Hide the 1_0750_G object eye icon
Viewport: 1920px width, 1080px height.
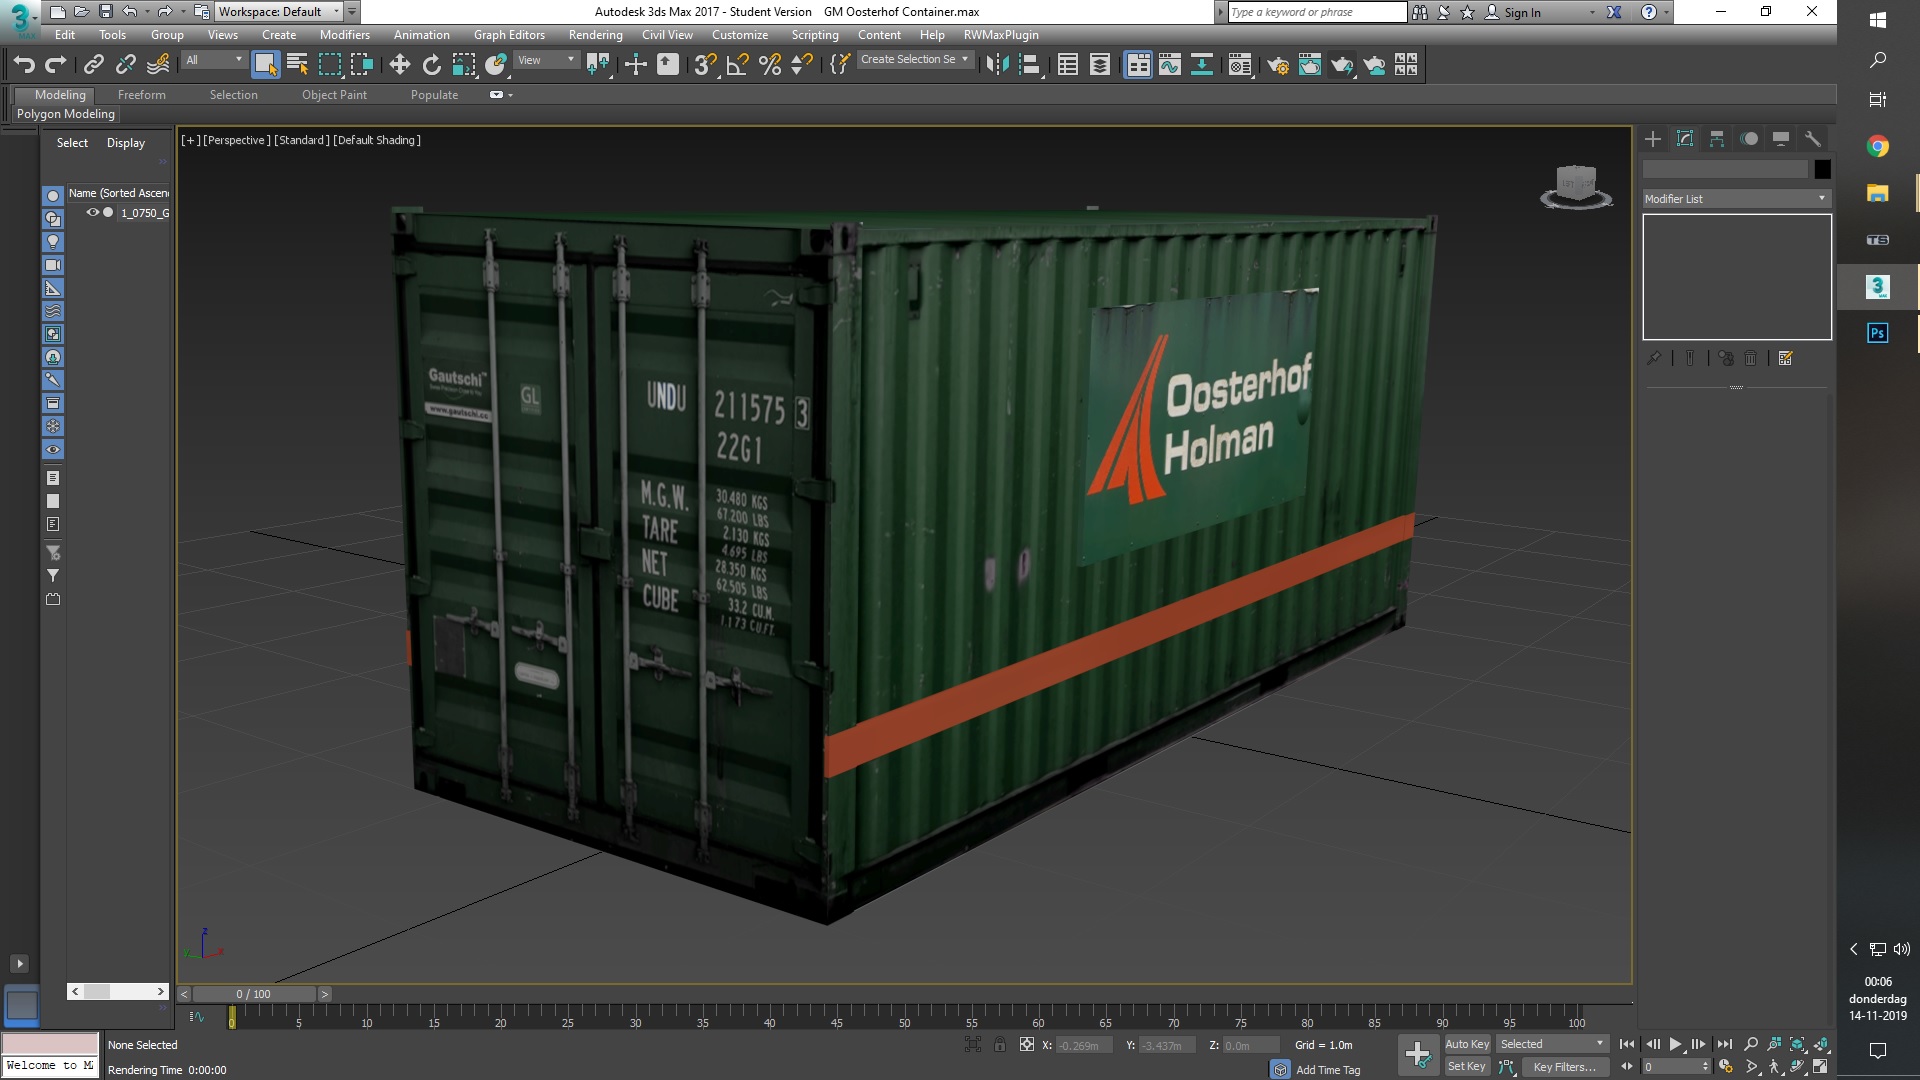pos(92,213)
